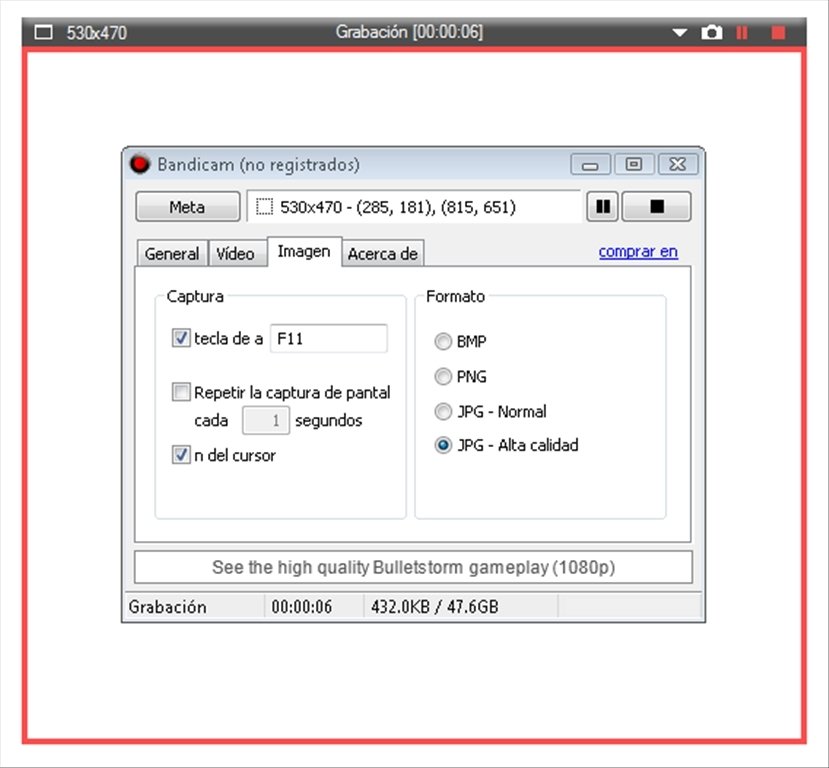Choose JPG - Alta calidad format
This screenshot has width=829, height=768.
[443, 445]
